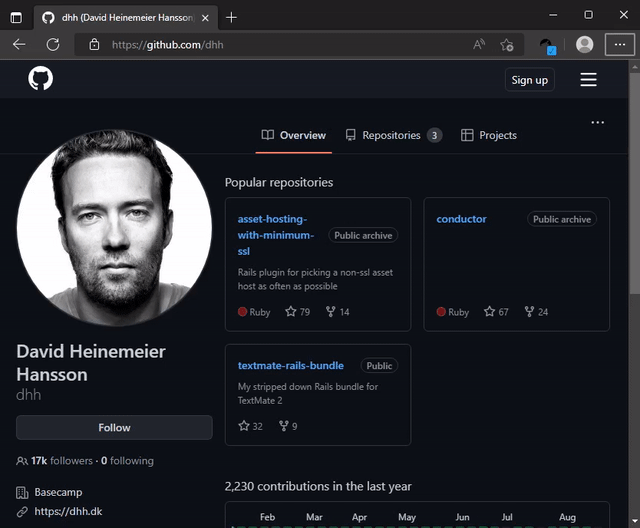
Task: Expand profile options three-dot menu
Action: (597, 123)
